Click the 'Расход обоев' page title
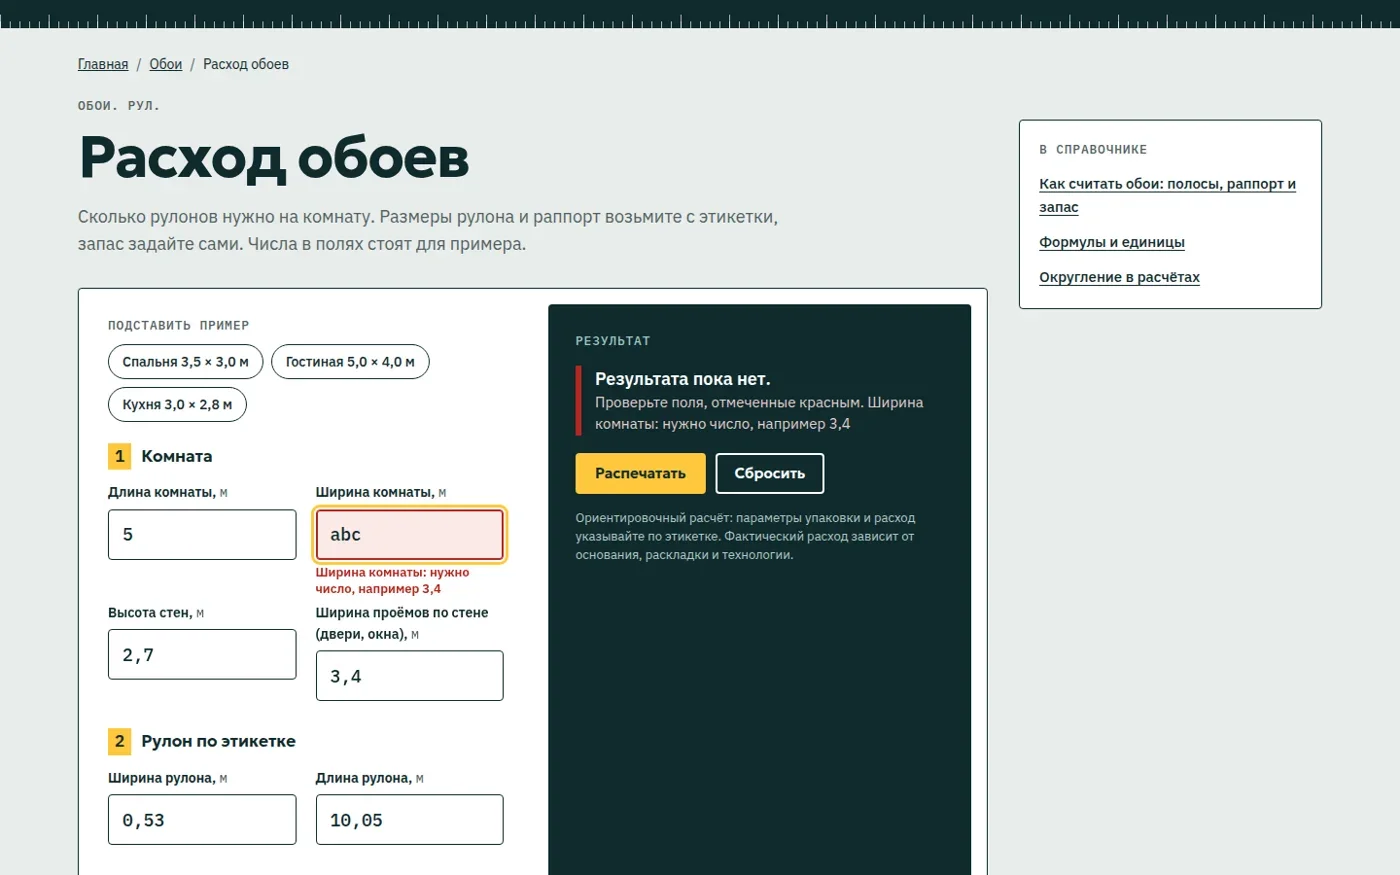This screenshot has height=875, width=1400. (274, 158)
